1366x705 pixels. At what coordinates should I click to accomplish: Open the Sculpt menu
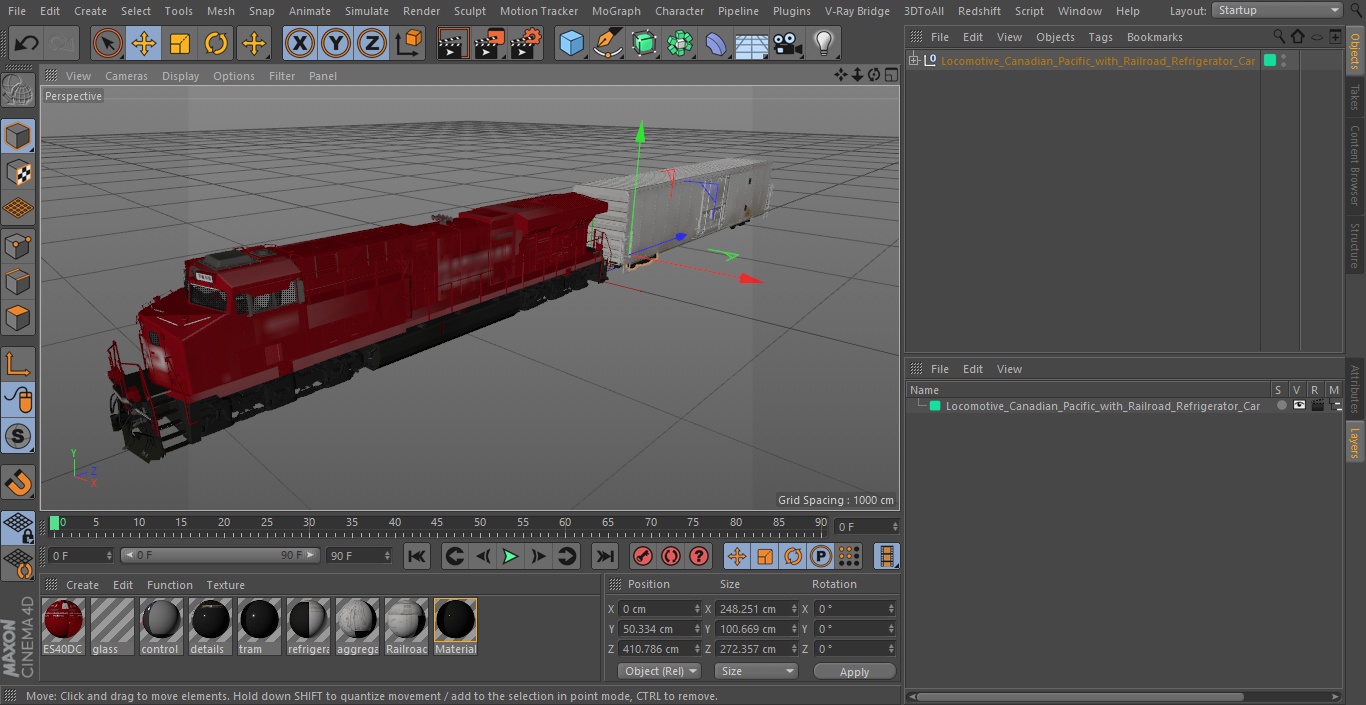469,11
